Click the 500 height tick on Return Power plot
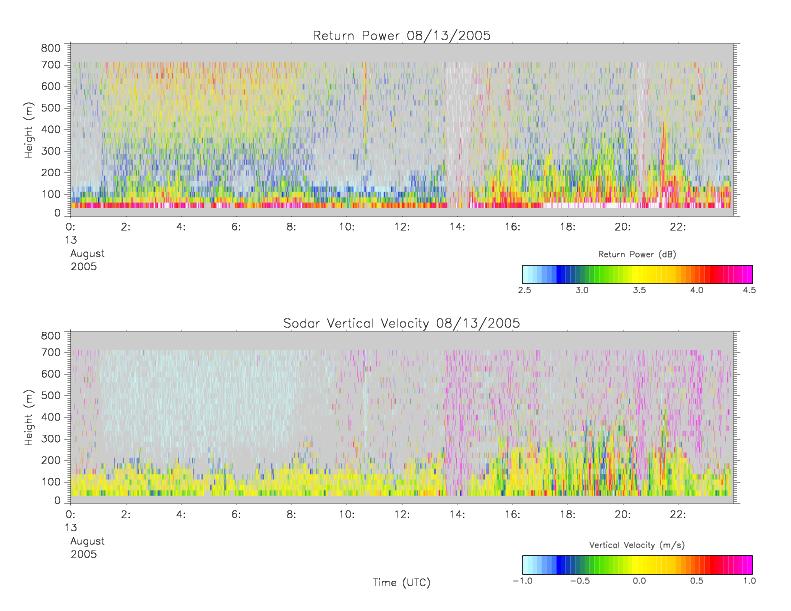791x611 pixels. coord(50,108)
